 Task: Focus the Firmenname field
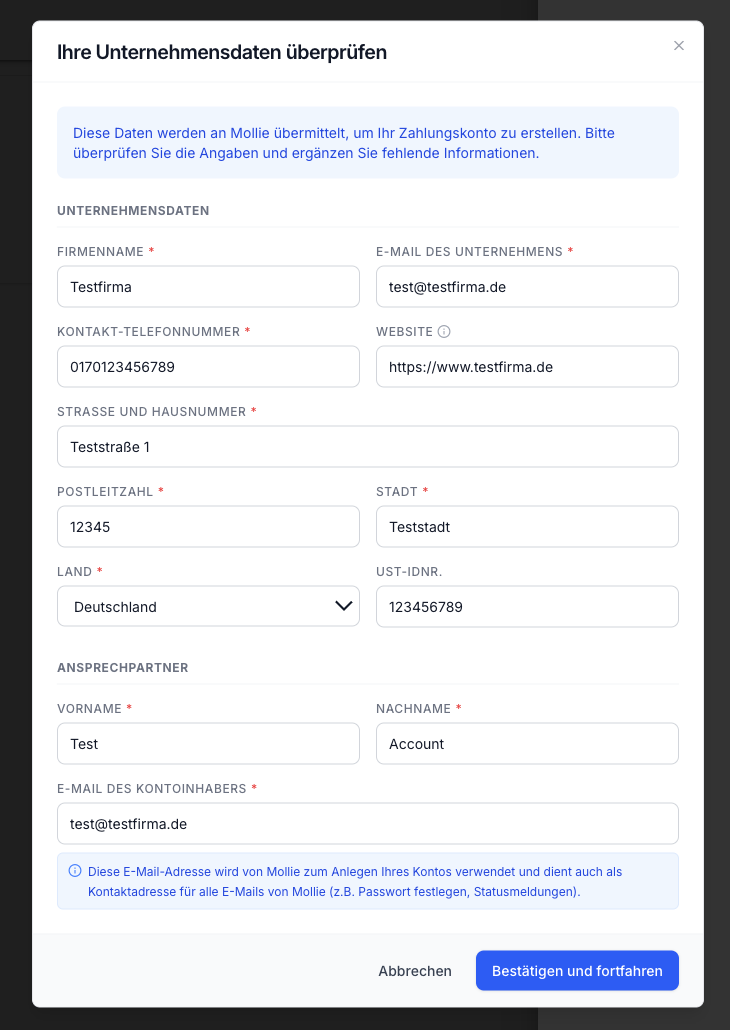[x=208, y=286]
